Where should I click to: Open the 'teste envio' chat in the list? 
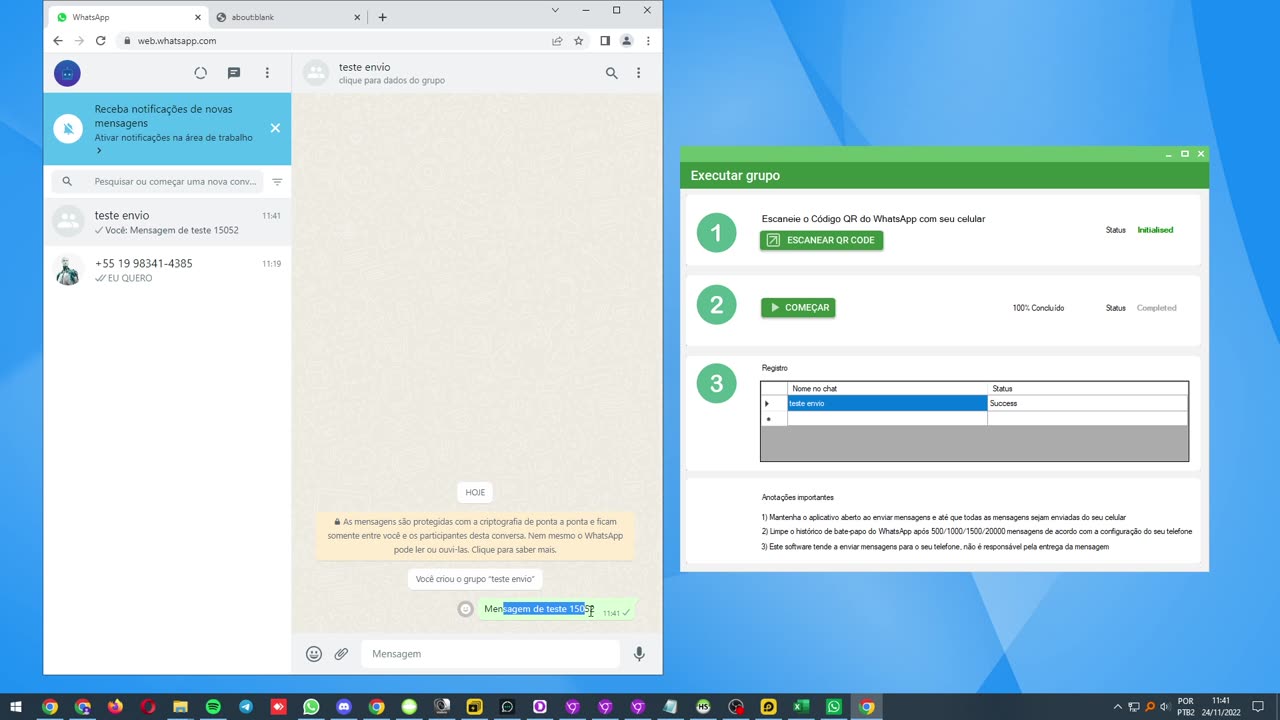pyautogui.click(x=167, y=222)
